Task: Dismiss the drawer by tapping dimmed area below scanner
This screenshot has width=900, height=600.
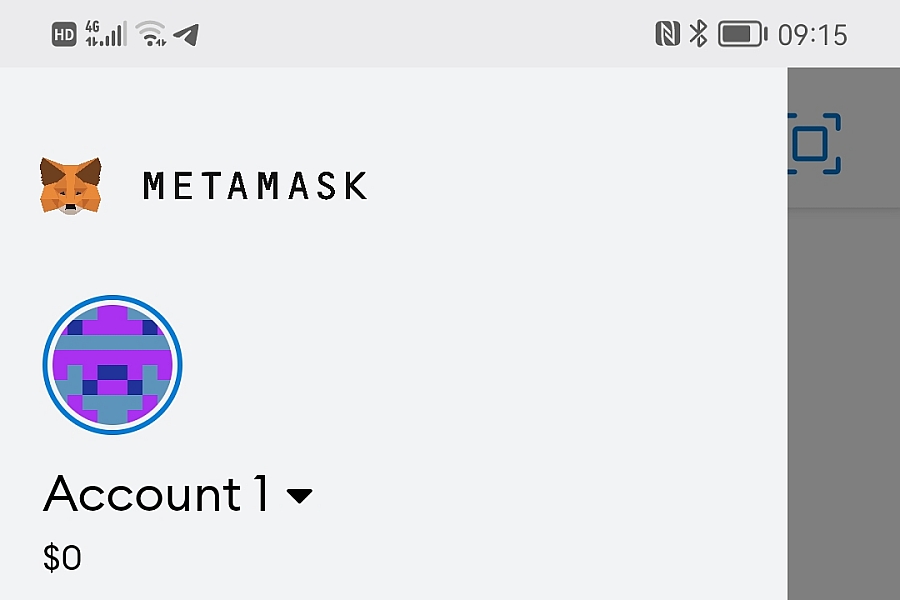Action: pyautogui.click(x=844, y=402)
